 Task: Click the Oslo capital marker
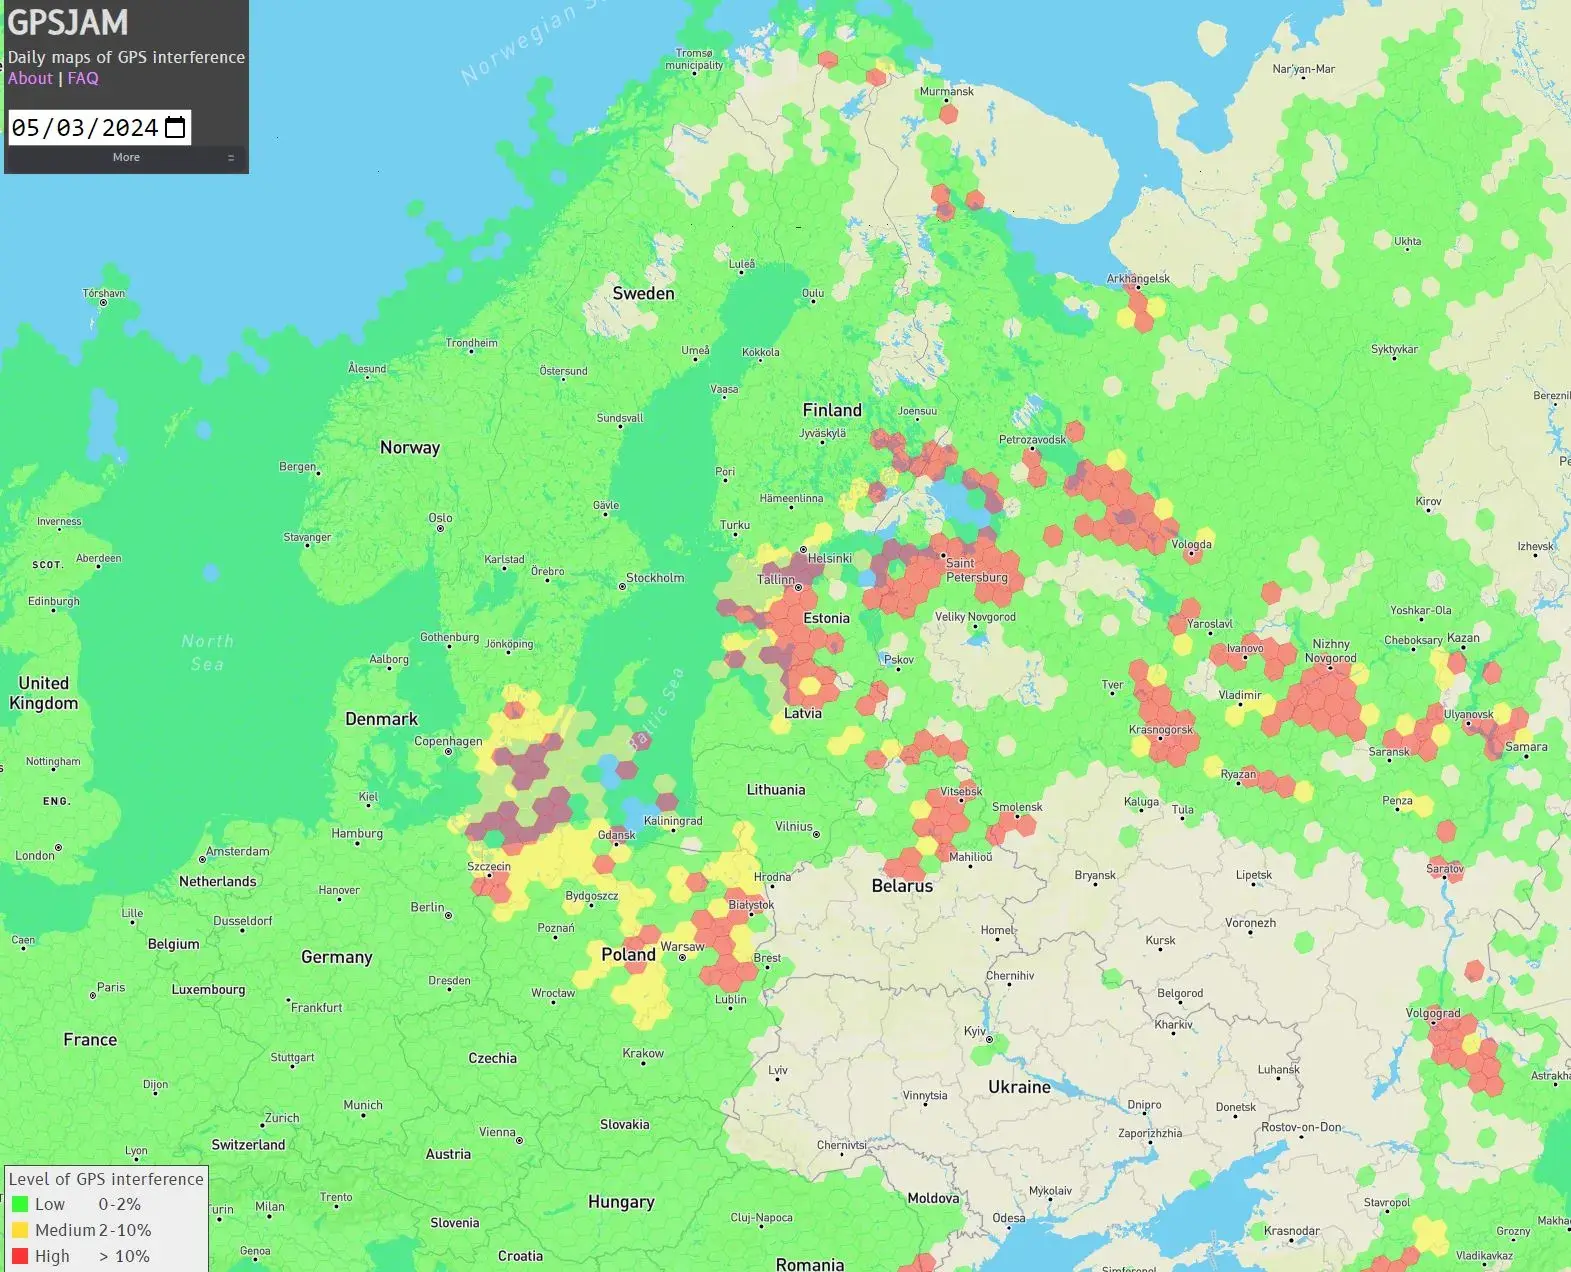tap(440, 528)
